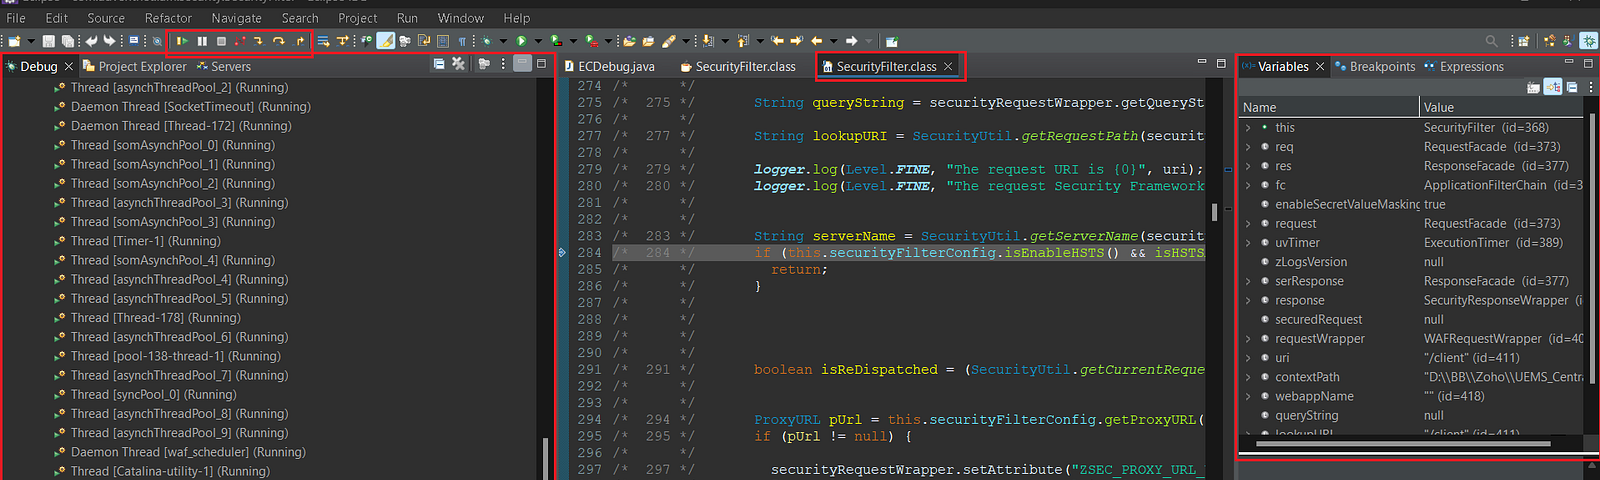
Task: Open the Run menu
Action: click(407, 18)
